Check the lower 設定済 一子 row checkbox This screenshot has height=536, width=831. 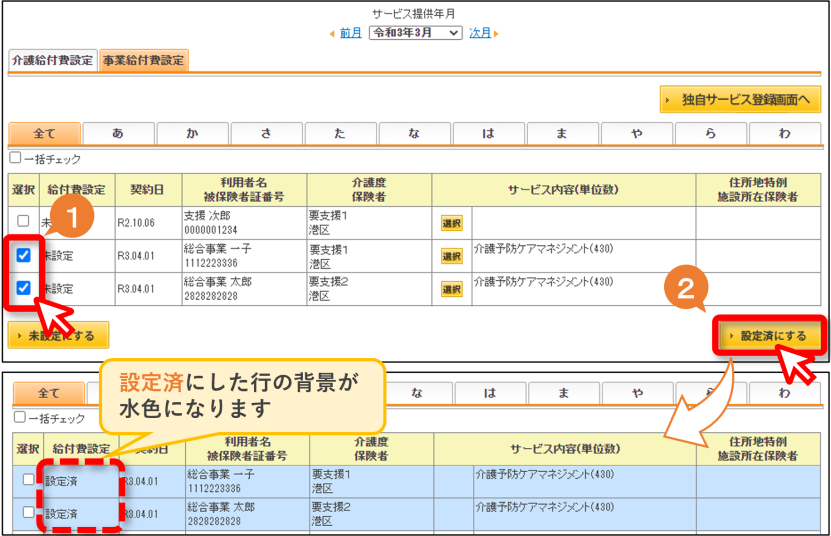click(28, 479)
